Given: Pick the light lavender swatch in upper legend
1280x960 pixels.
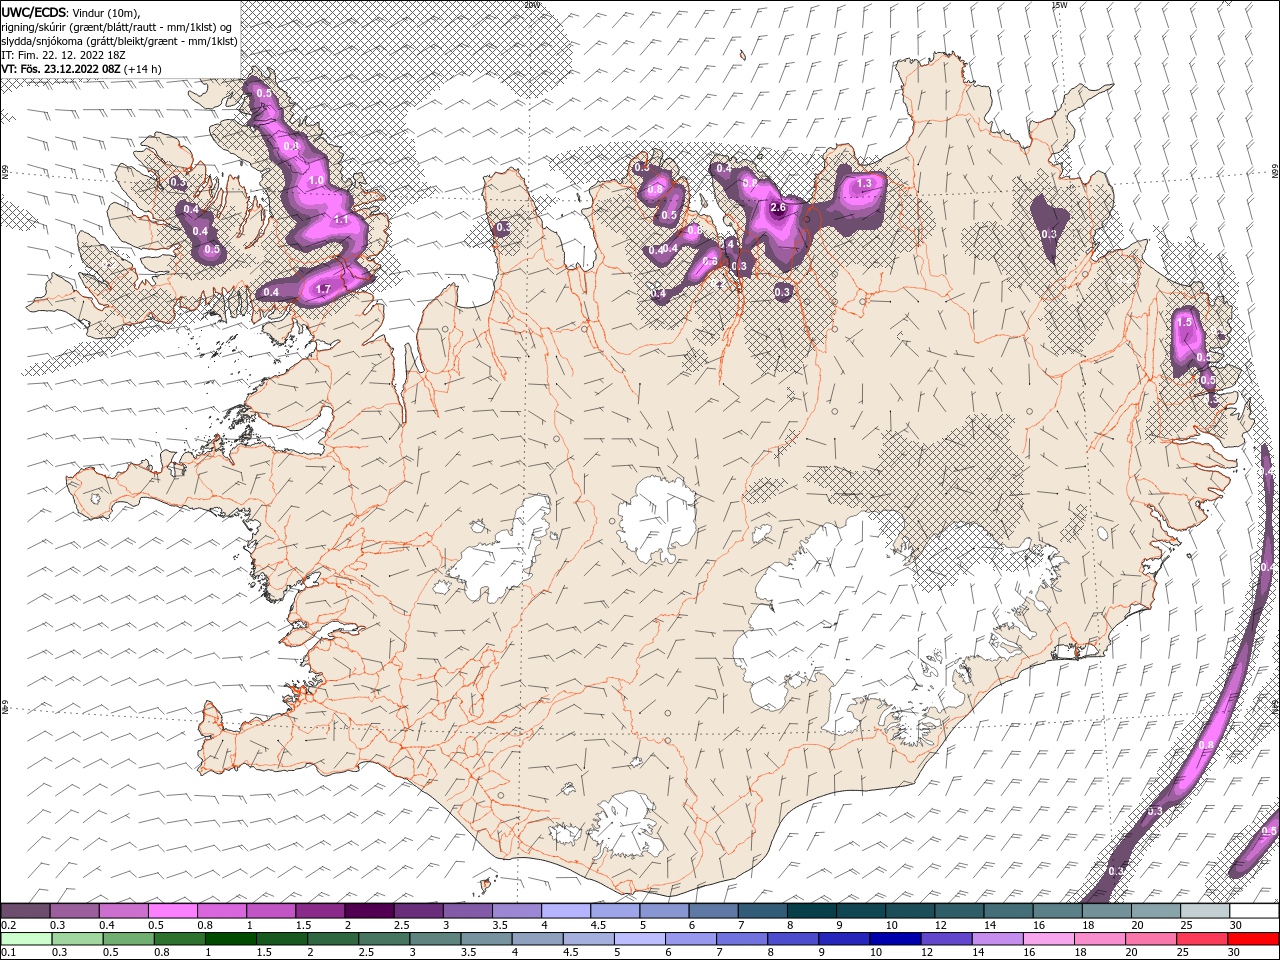Looking at the screenshot, I should [x=565, y=911].
